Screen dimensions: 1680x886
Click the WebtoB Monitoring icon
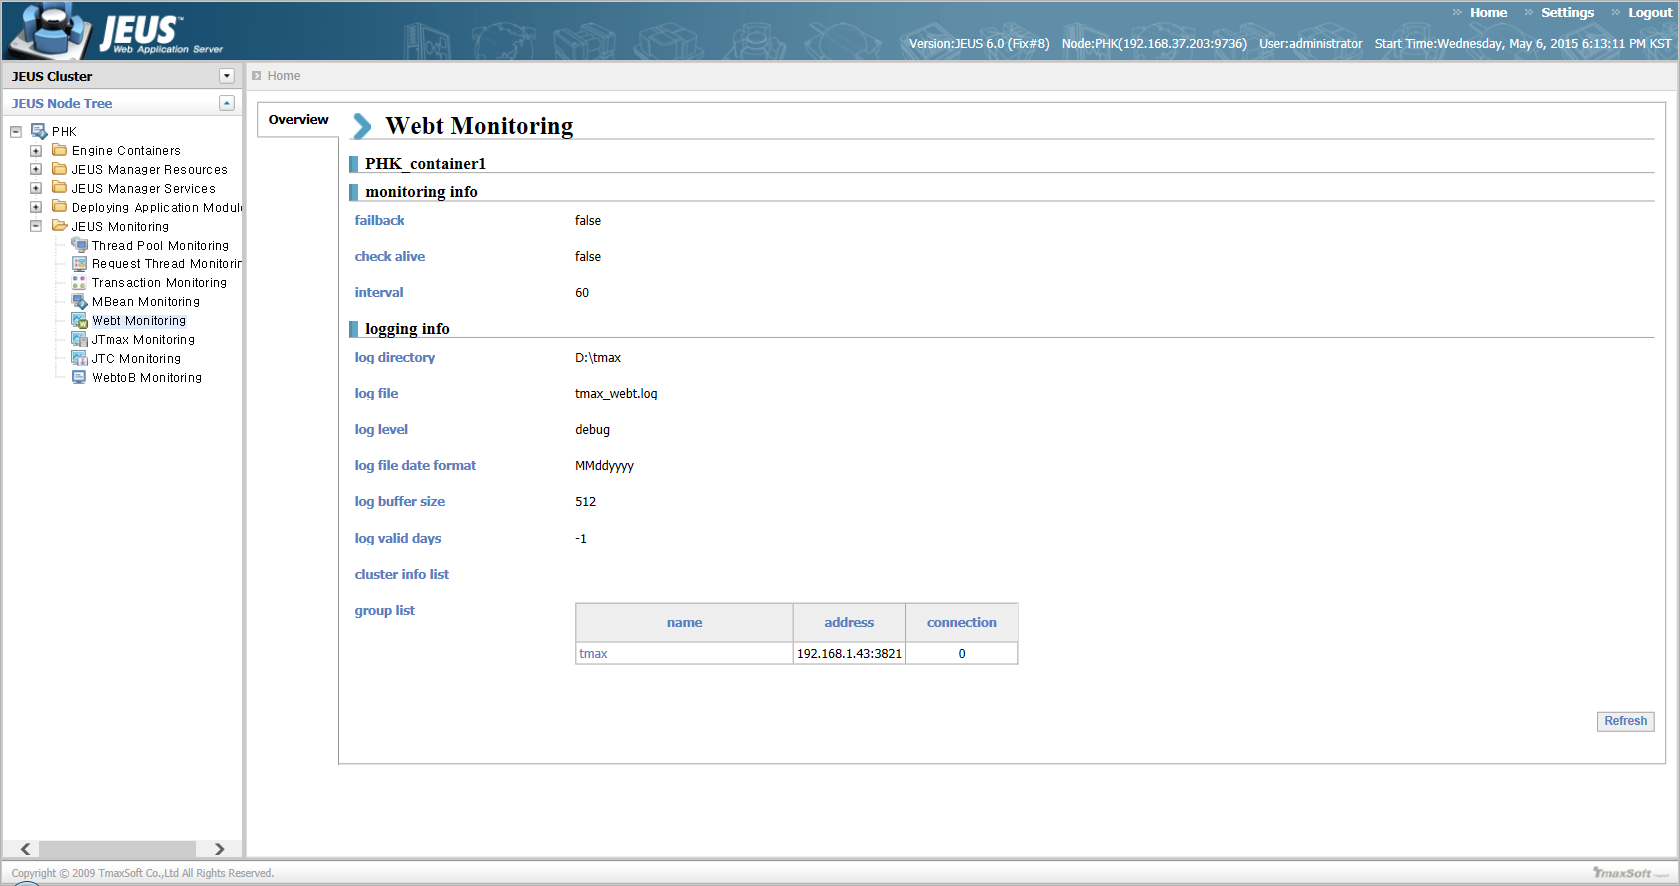tap(79, 378)
